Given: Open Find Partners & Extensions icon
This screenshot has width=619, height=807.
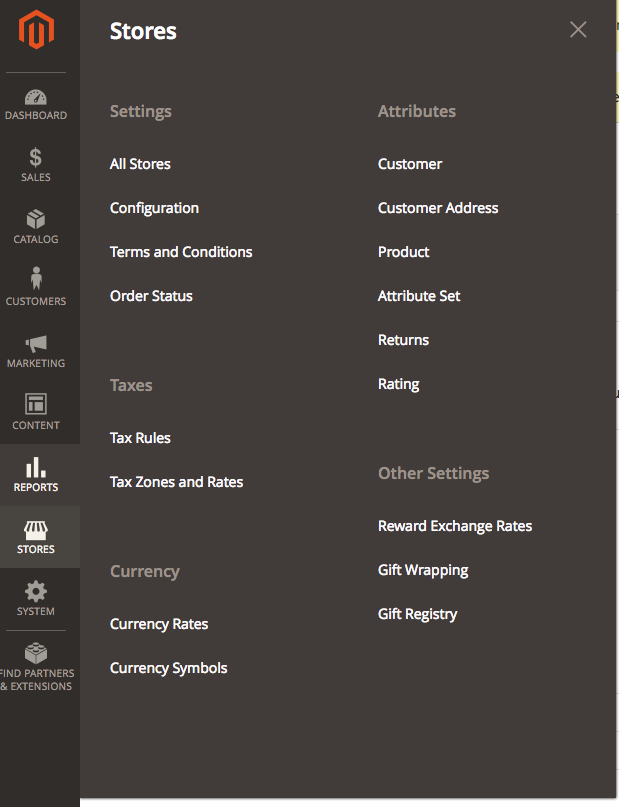Looking at the screenshot, I should [x=36, y=653].
